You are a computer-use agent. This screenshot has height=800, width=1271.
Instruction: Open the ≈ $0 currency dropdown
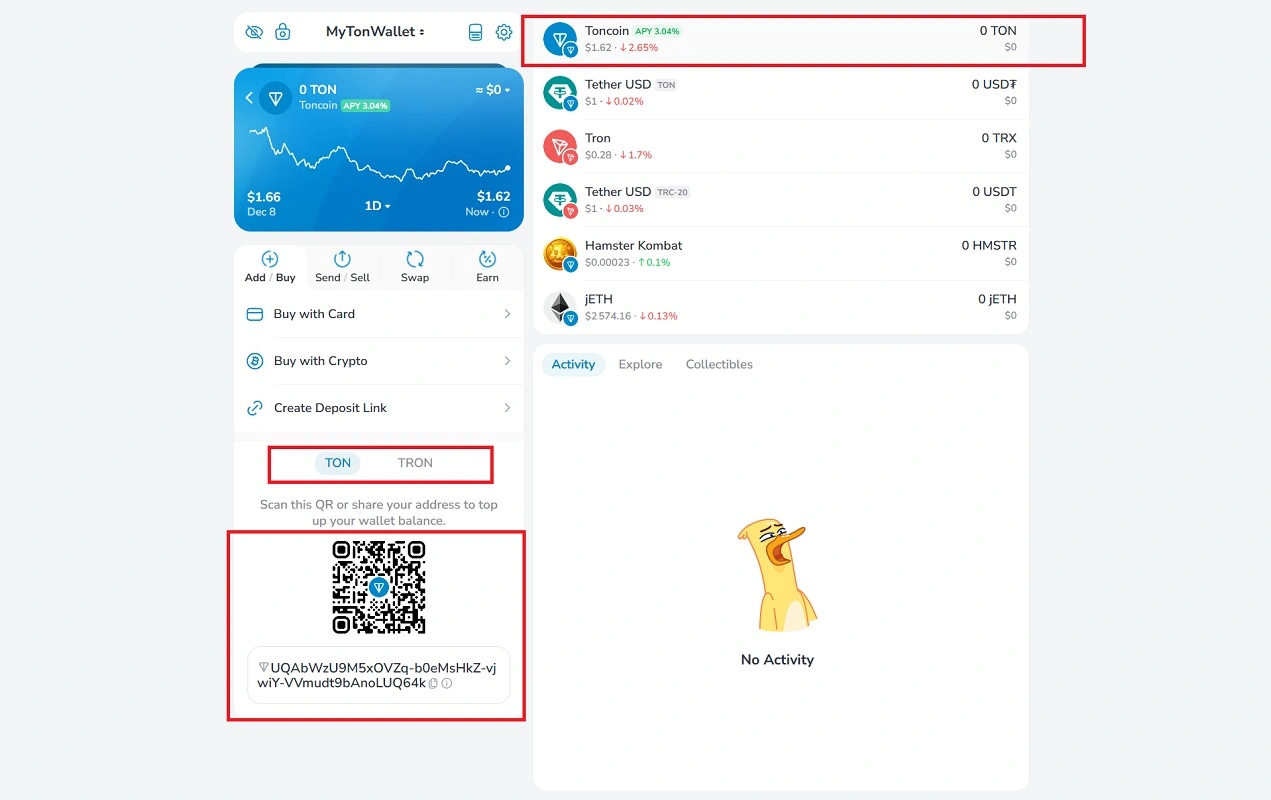coord(493,90)
